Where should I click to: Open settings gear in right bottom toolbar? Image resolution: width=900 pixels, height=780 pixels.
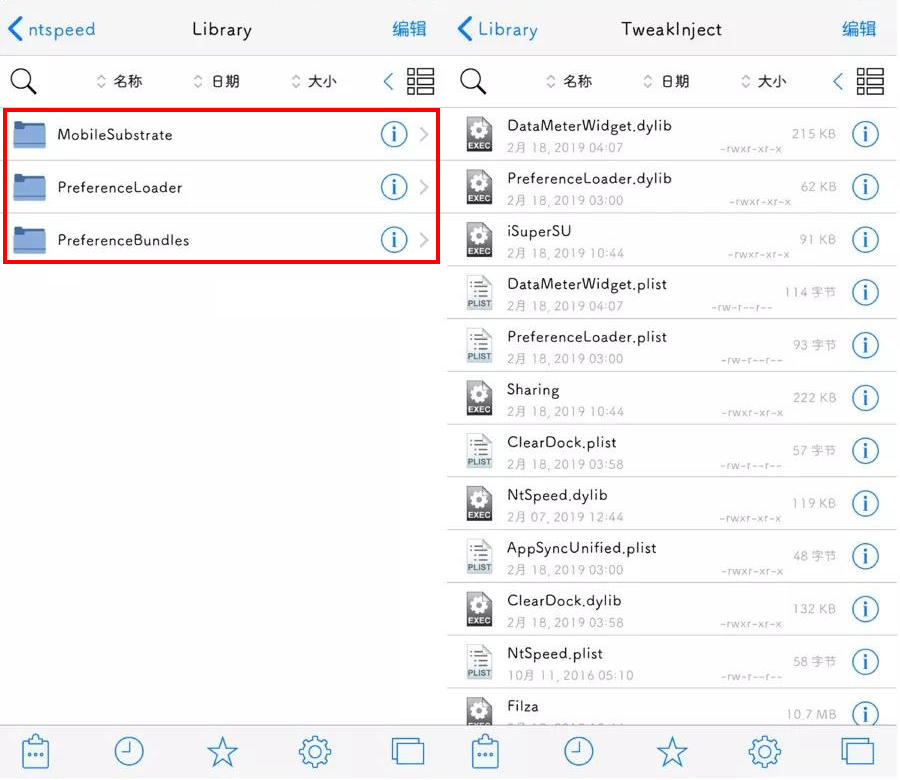click(x=765, y=751)
